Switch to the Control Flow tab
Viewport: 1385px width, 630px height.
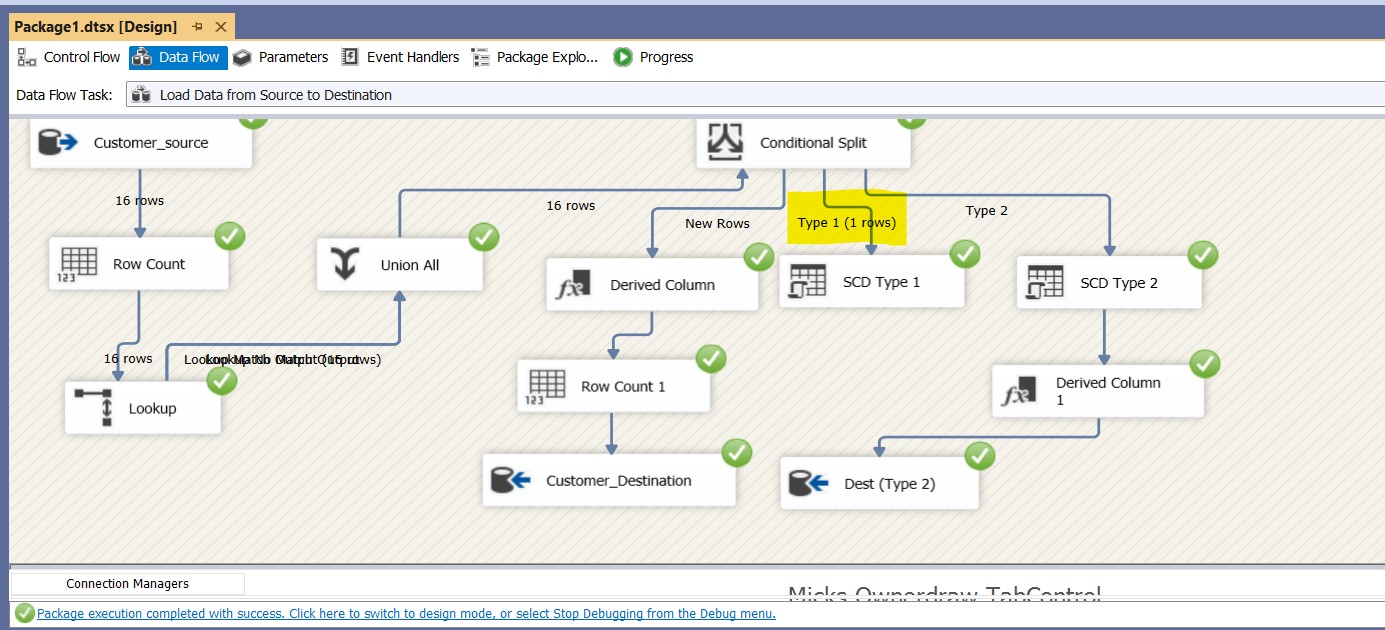coord(68,57)
